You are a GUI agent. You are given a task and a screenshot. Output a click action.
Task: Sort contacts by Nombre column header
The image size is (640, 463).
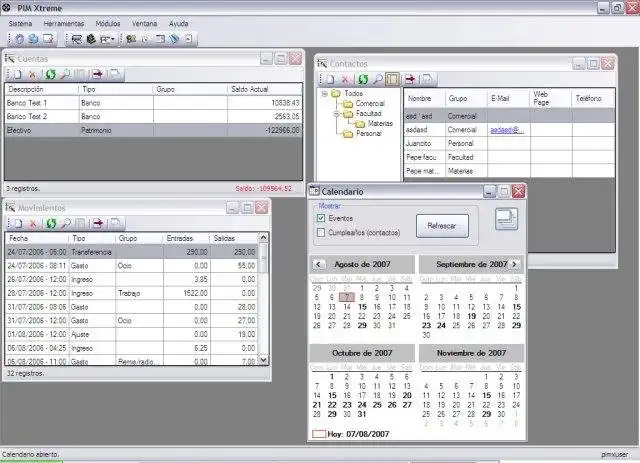click(424, 98)
